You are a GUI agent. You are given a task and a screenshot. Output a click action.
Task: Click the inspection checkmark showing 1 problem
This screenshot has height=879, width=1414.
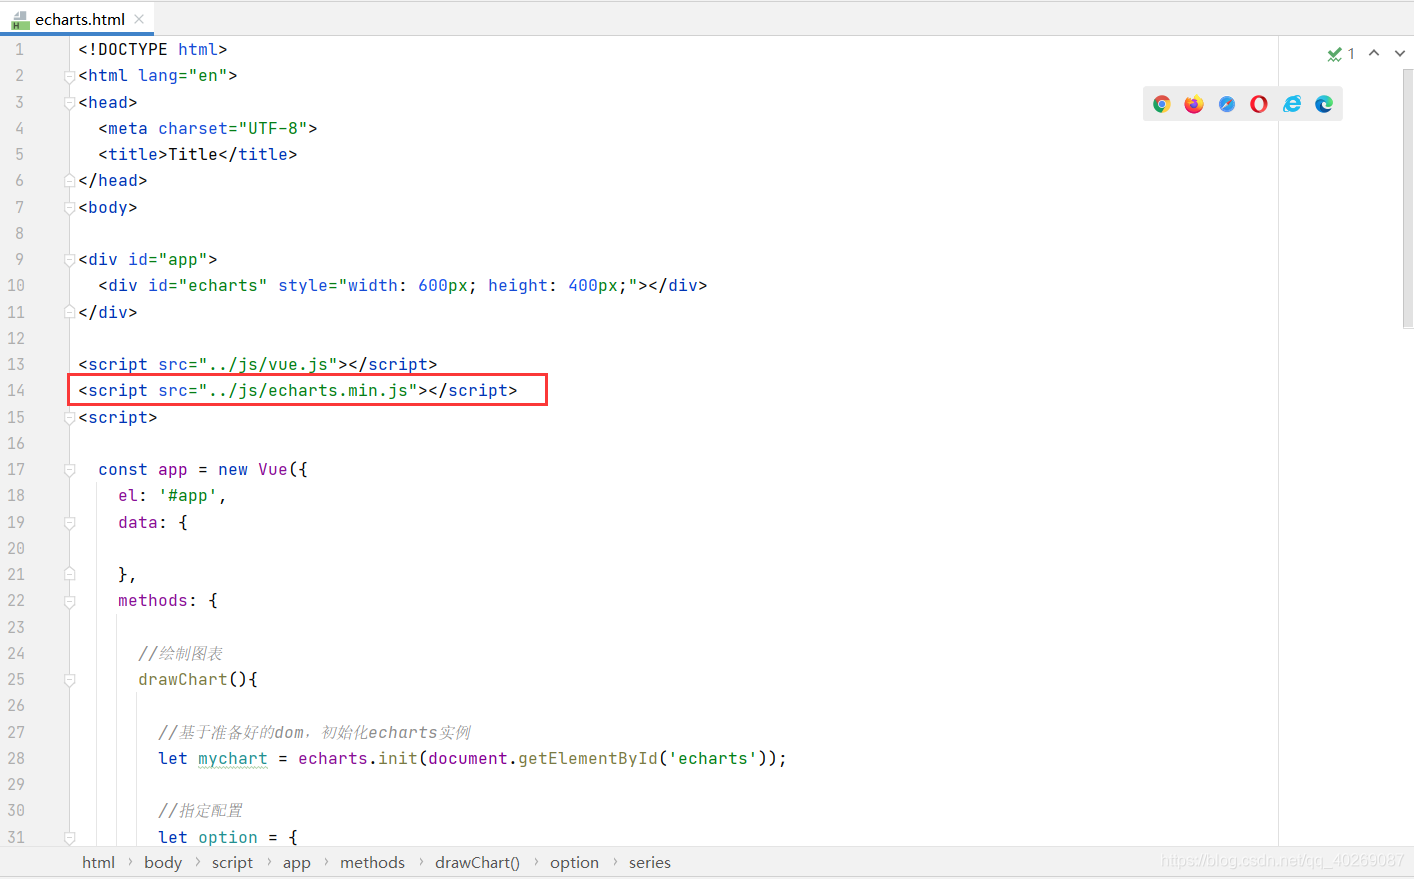tap(1341, 54)
